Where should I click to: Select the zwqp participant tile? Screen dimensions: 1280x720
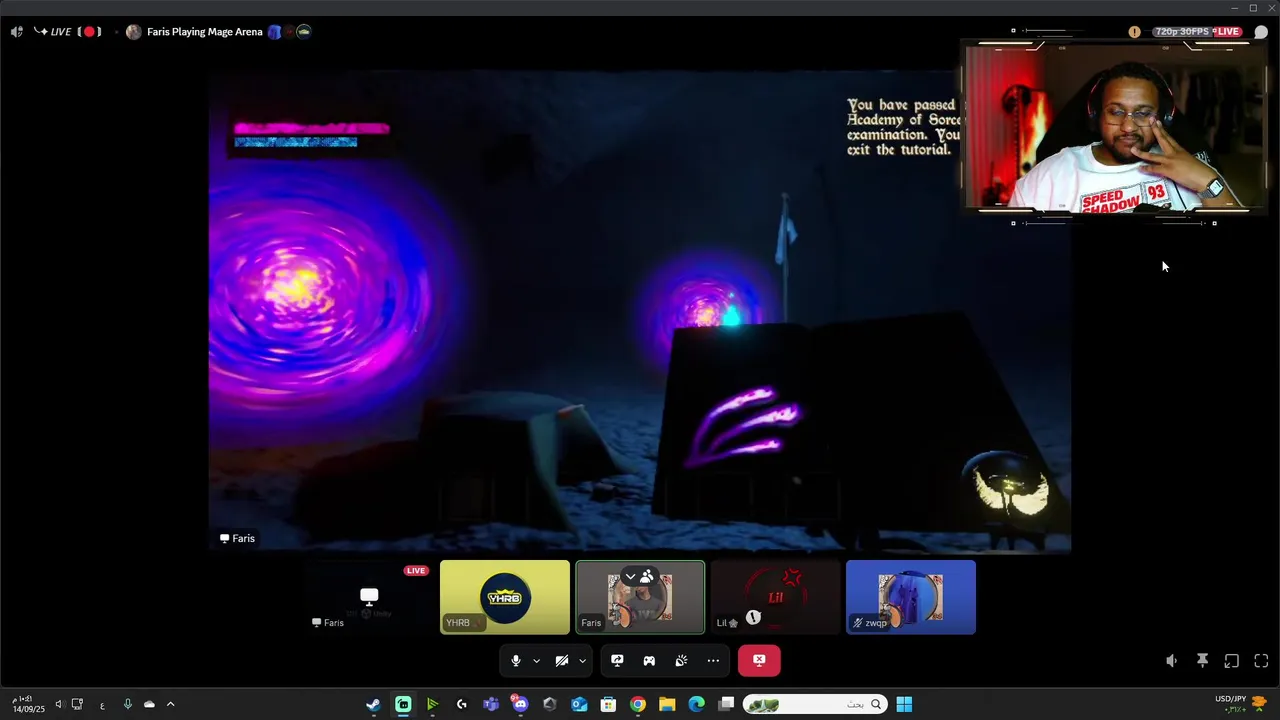click(x=911, y=597)
